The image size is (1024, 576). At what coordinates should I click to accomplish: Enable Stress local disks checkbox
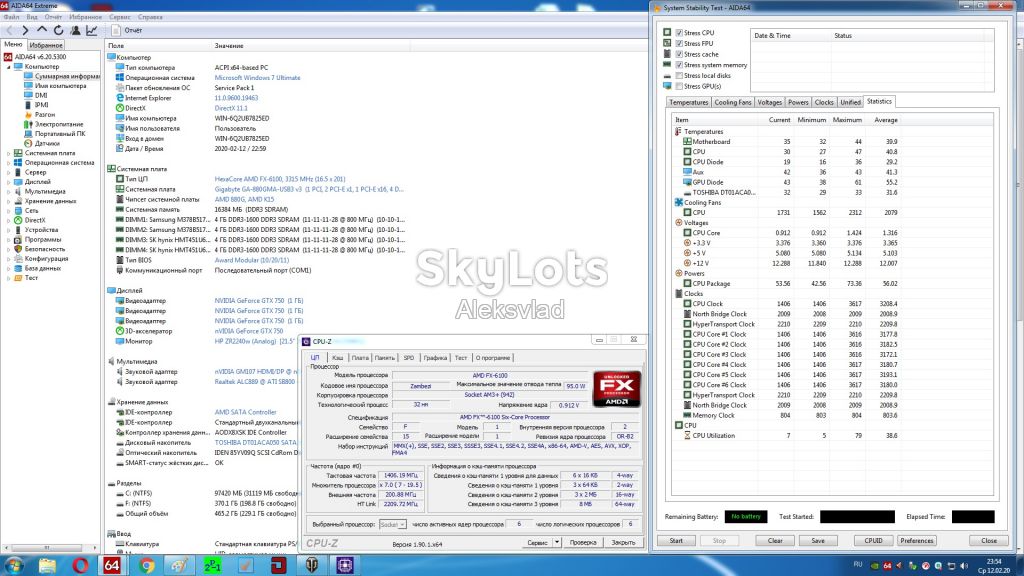[x=679, y=76]
